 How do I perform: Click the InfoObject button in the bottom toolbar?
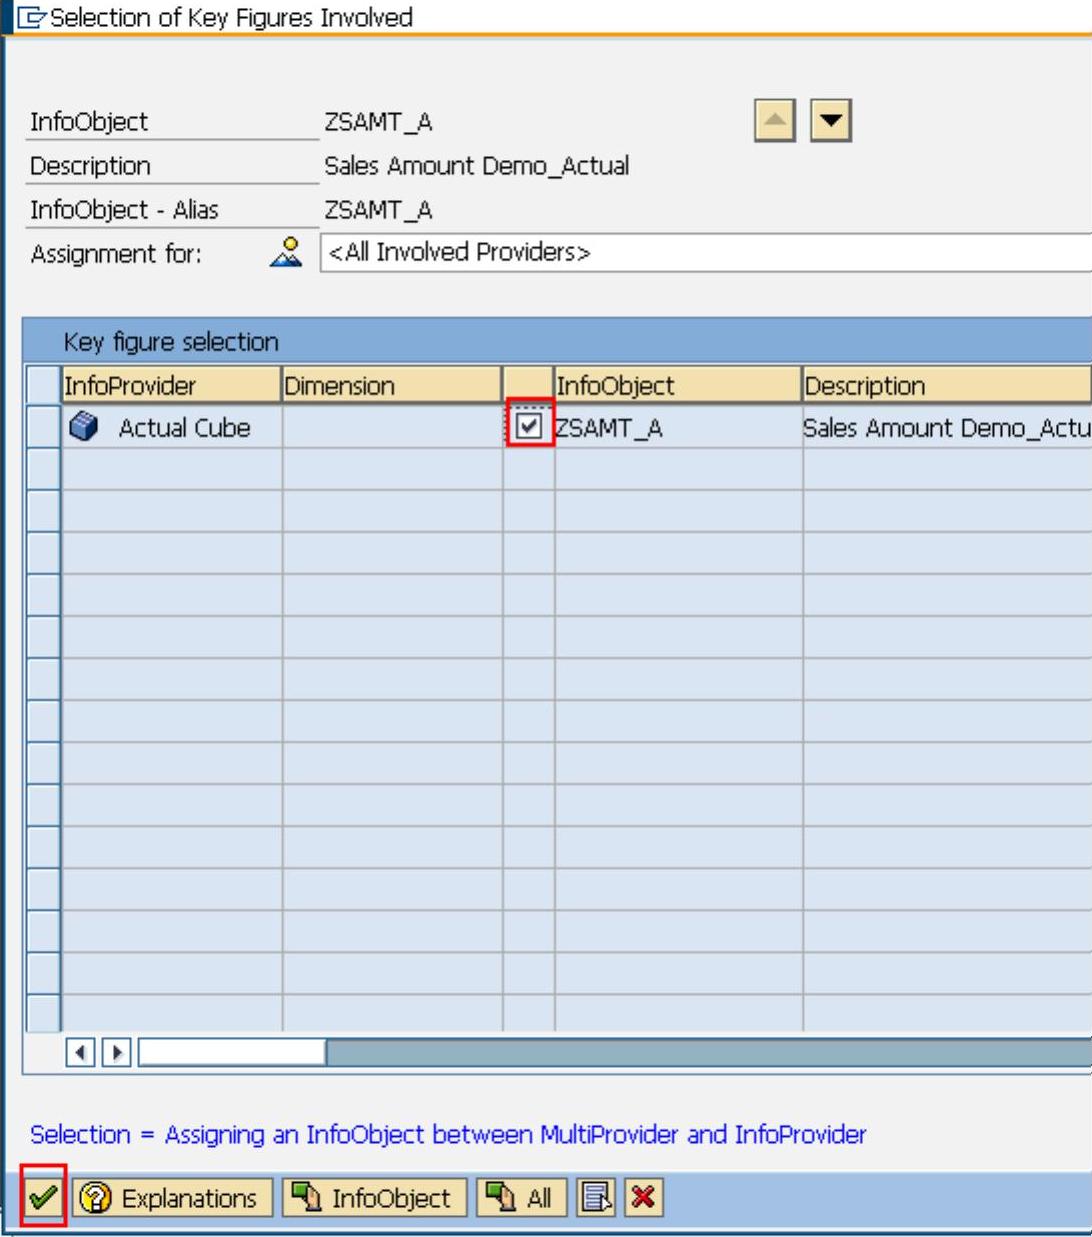(375, 1197)
